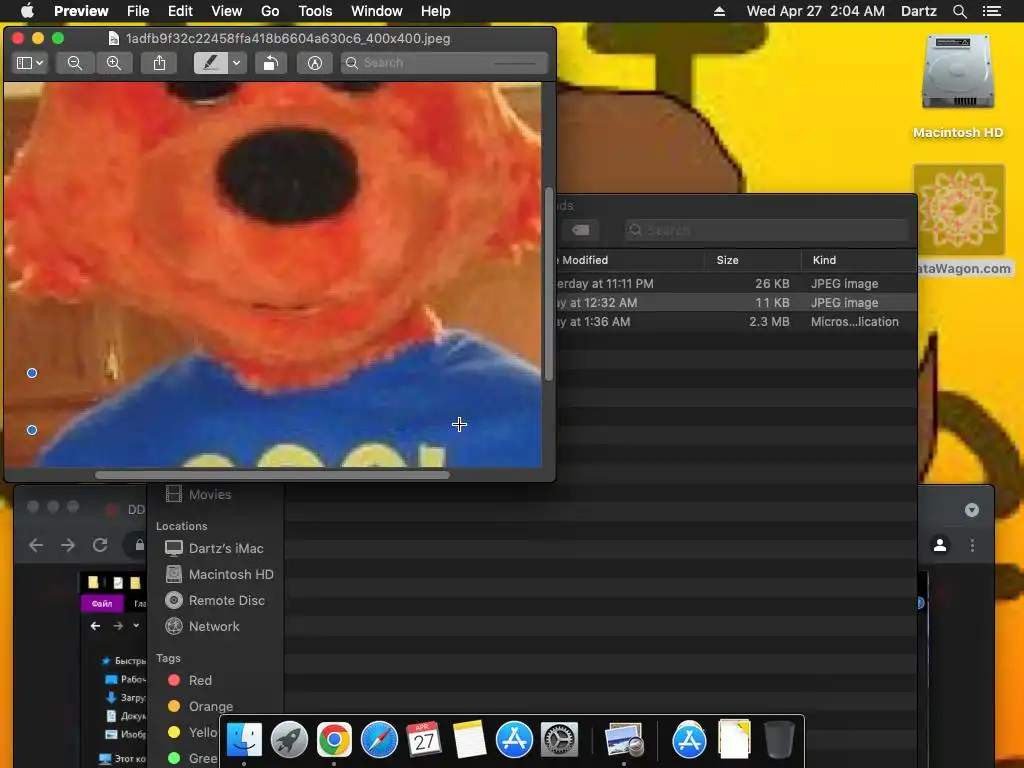The height and width of the screenshot is (768, 1024).
Task: Open Notes from the Dock
Action: tap(470, 740)
